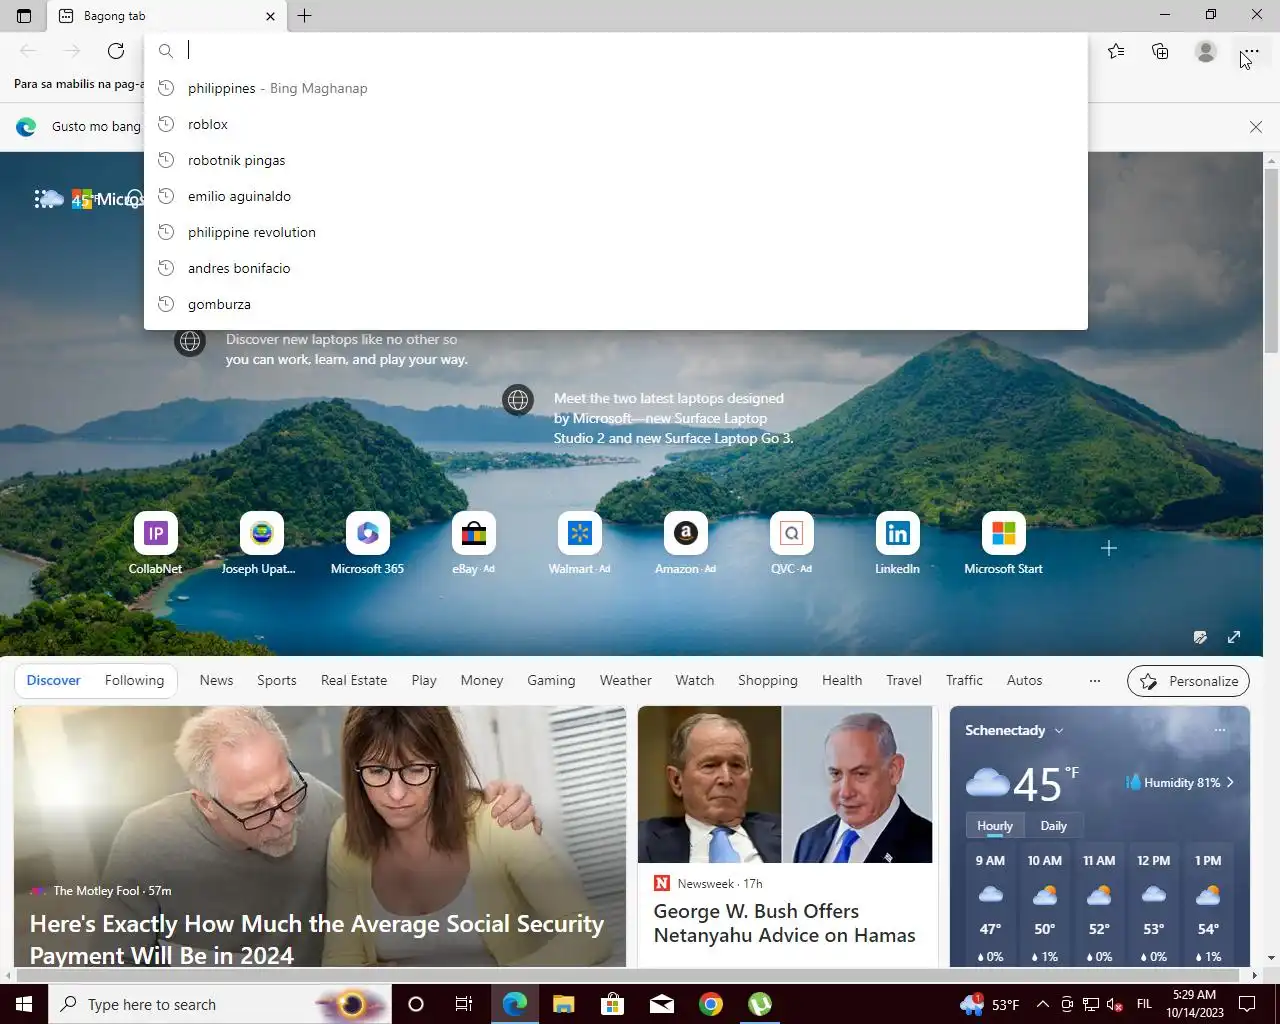The image size is (1280, 1024).
Task: Open the News feed category
Action: (216, 680)
